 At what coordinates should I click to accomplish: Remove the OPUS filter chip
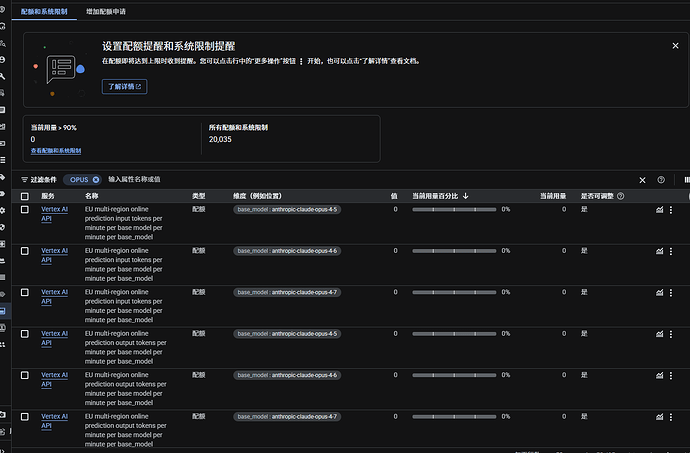coord(95,180)
